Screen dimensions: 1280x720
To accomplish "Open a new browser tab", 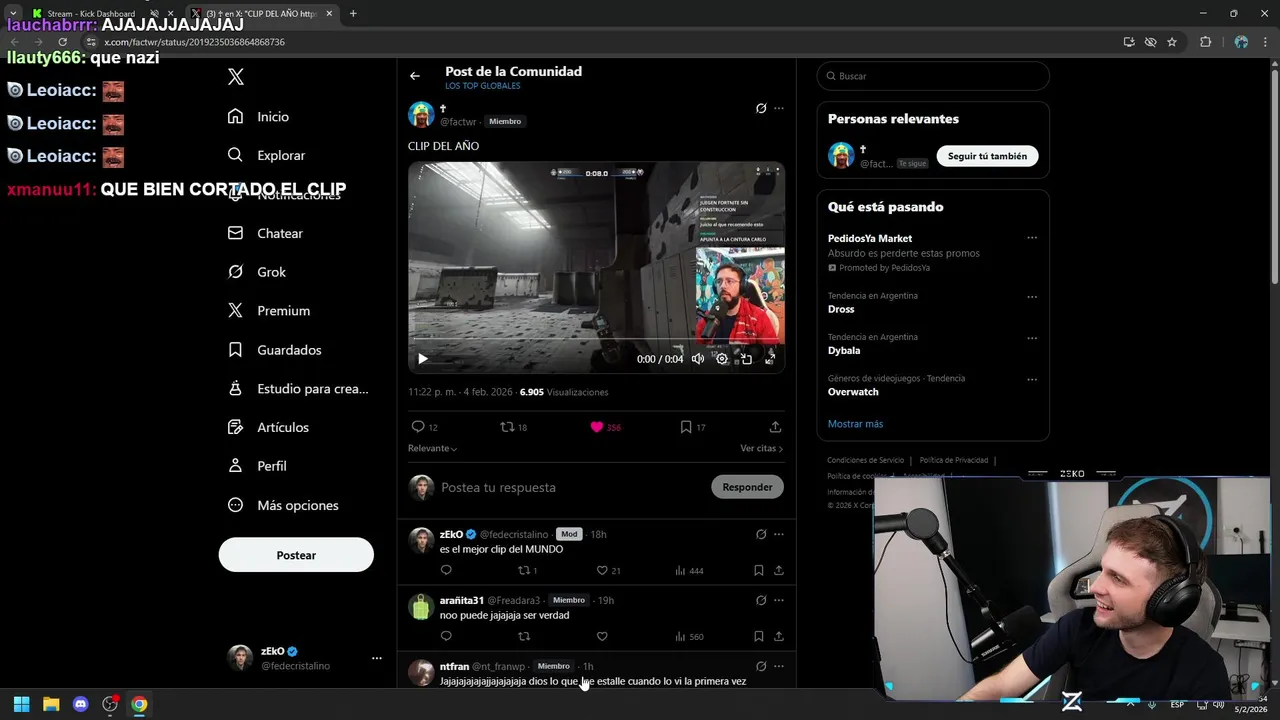I will pos(353,14).
